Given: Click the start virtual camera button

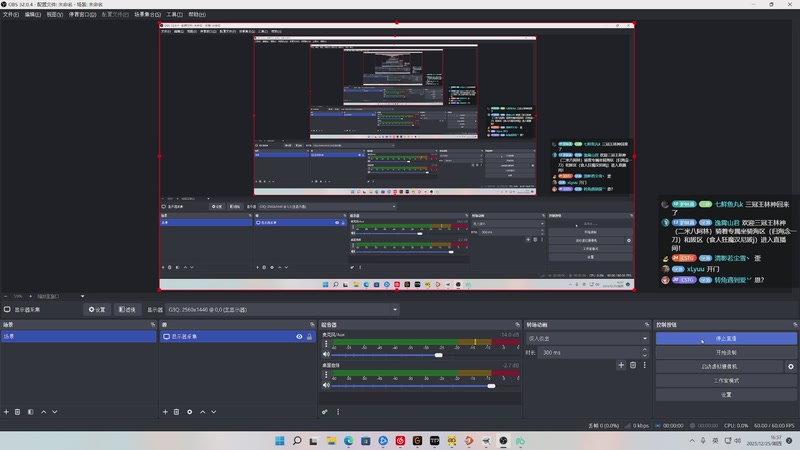Looking at the screenshot, I should click(x=719, y=366).
